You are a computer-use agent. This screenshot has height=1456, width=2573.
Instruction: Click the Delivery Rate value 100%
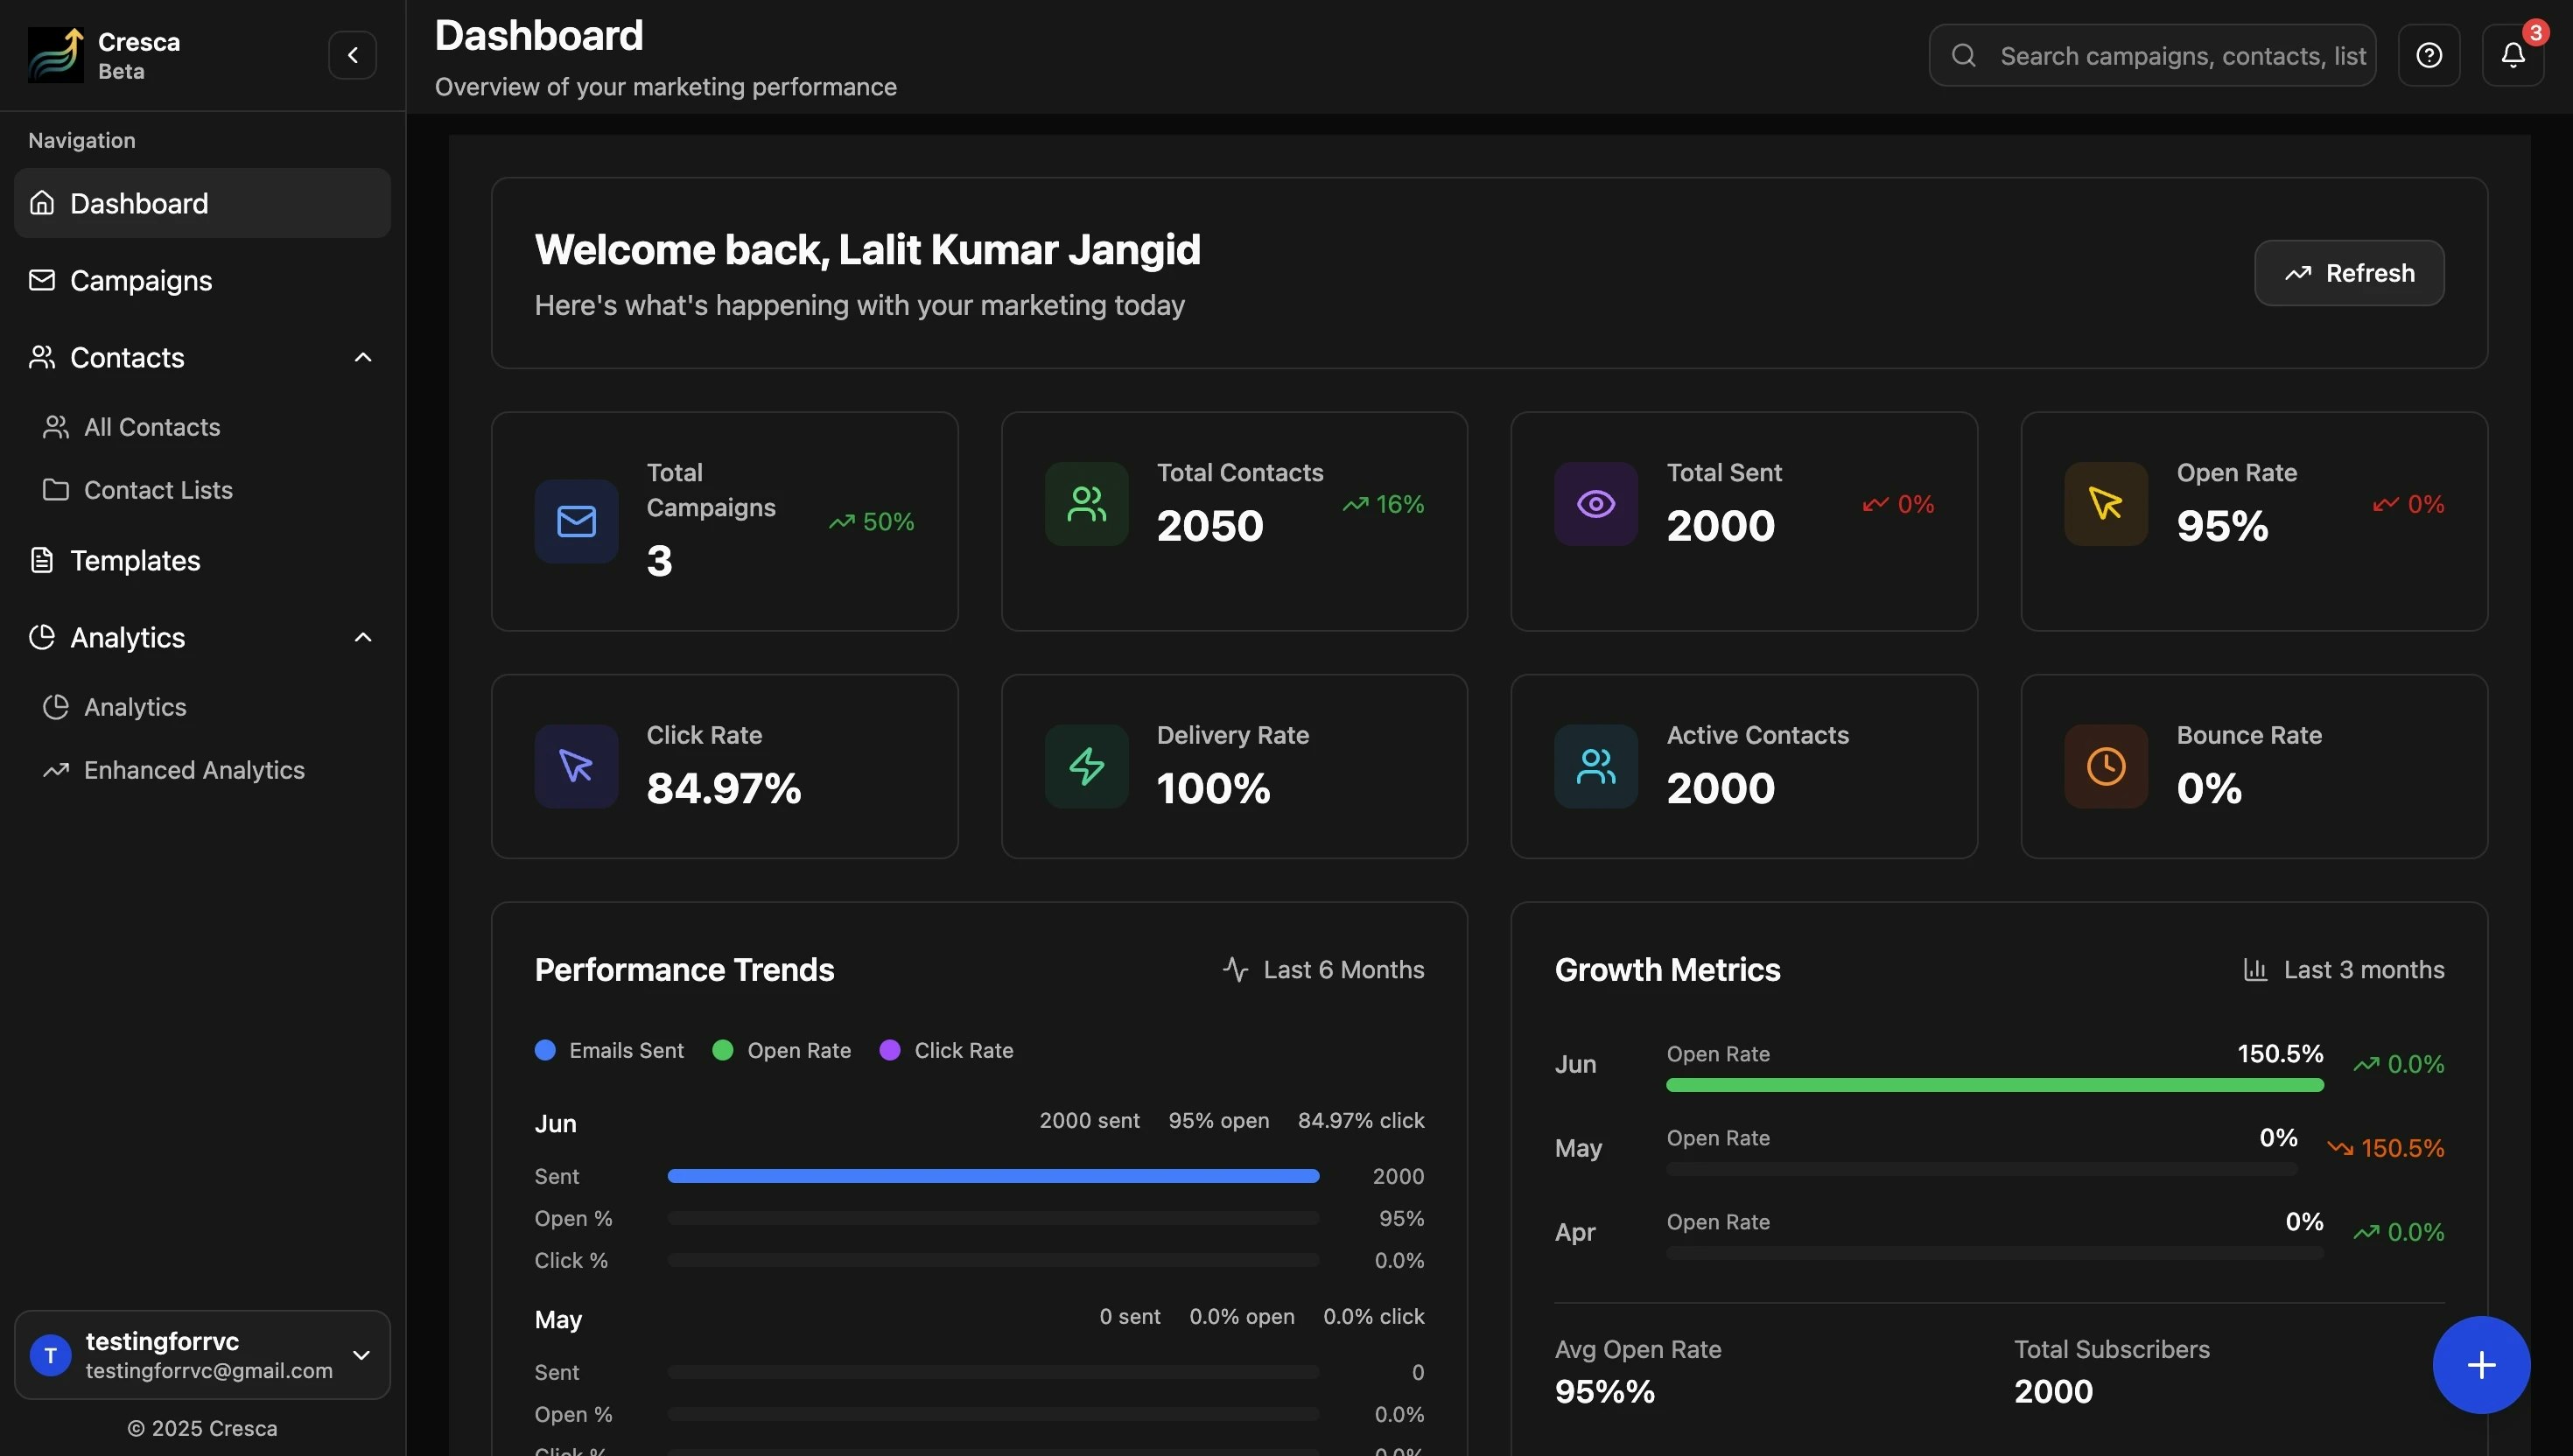click(x=1213, y=789)
